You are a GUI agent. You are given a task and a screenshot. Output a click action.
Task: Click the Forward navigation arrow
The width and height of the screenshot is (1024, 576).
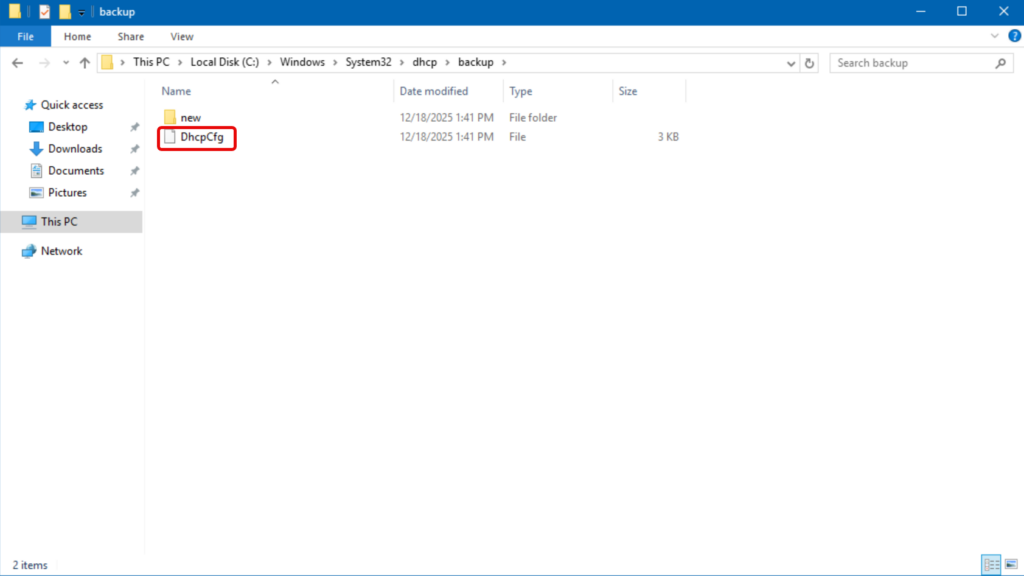pyautogui.click(x=44, y=63)
